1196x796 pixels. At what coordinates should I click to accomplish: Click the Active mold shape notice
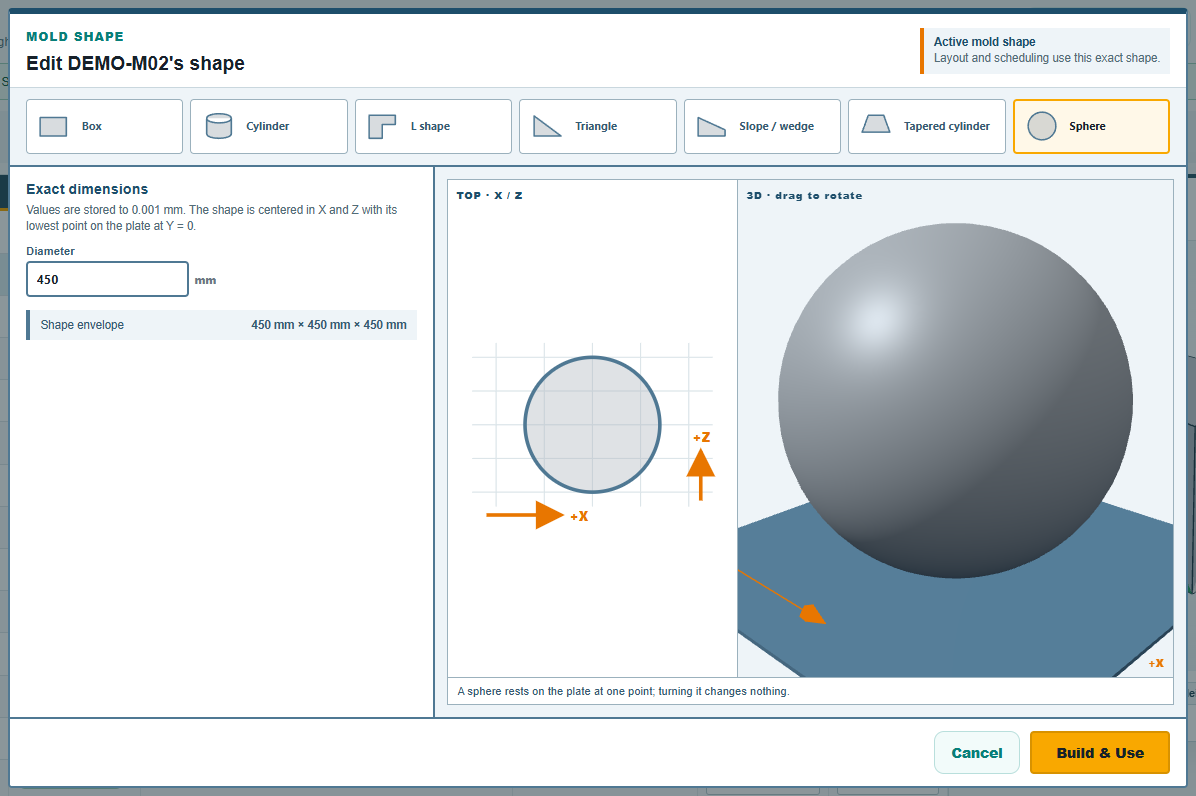(1045, 50)
